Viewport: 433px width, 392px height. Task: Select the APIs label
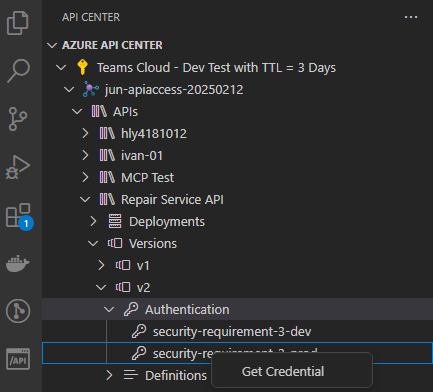click(125, 112)
